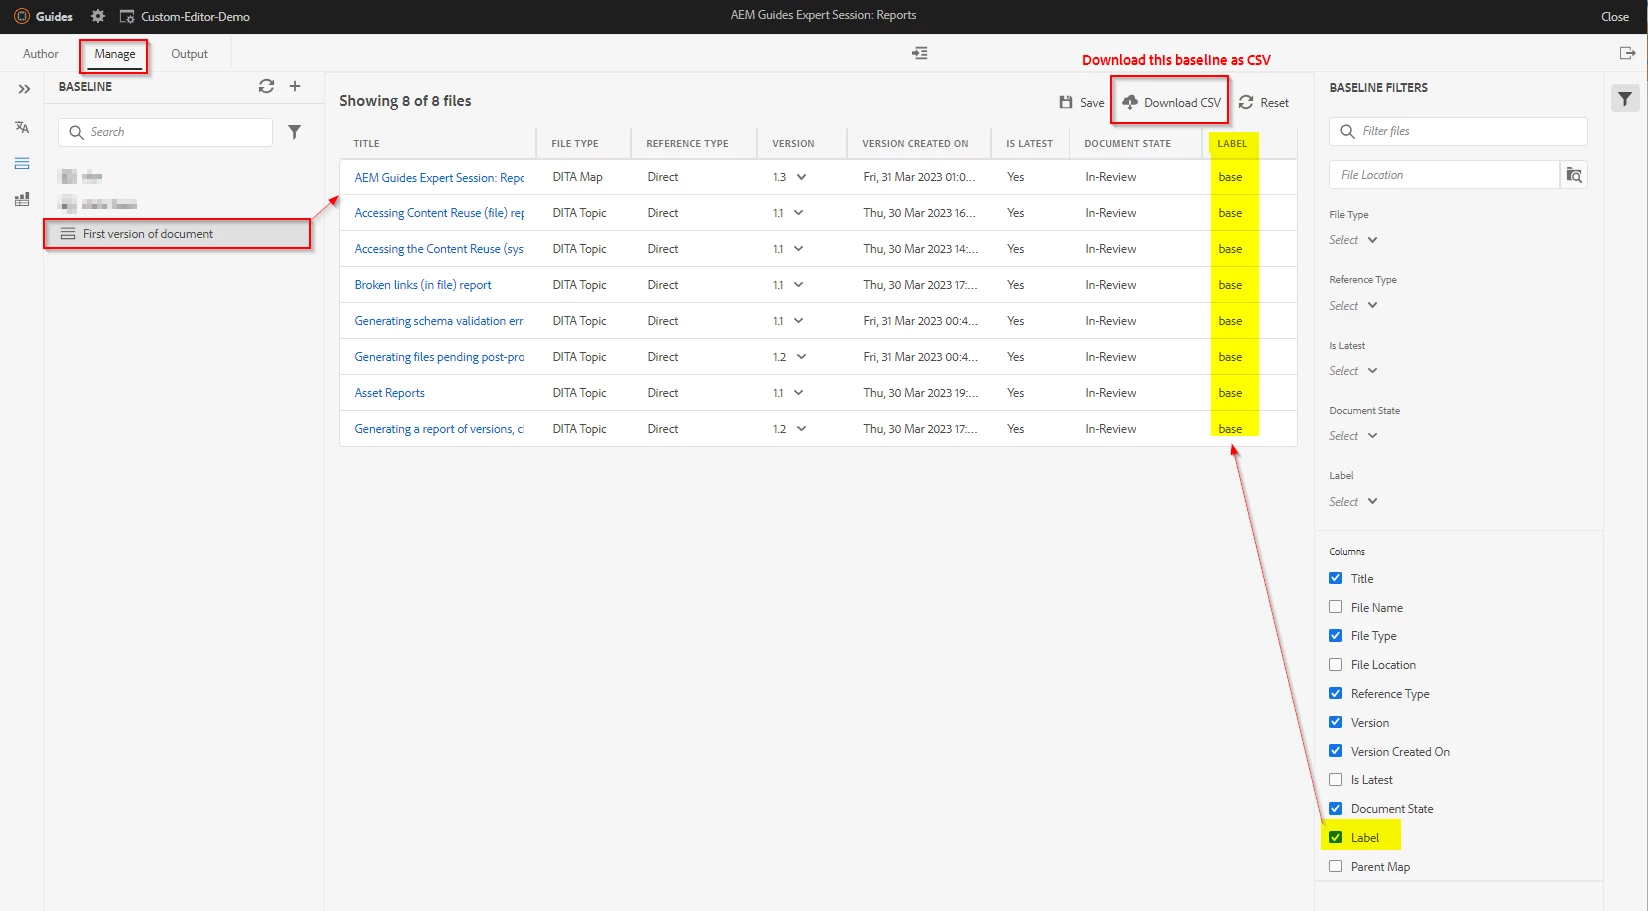Toggle the Label column checkbox
Viewport: 1648px width, 911px height.
pyautogui.click(x=1335, y=838)
